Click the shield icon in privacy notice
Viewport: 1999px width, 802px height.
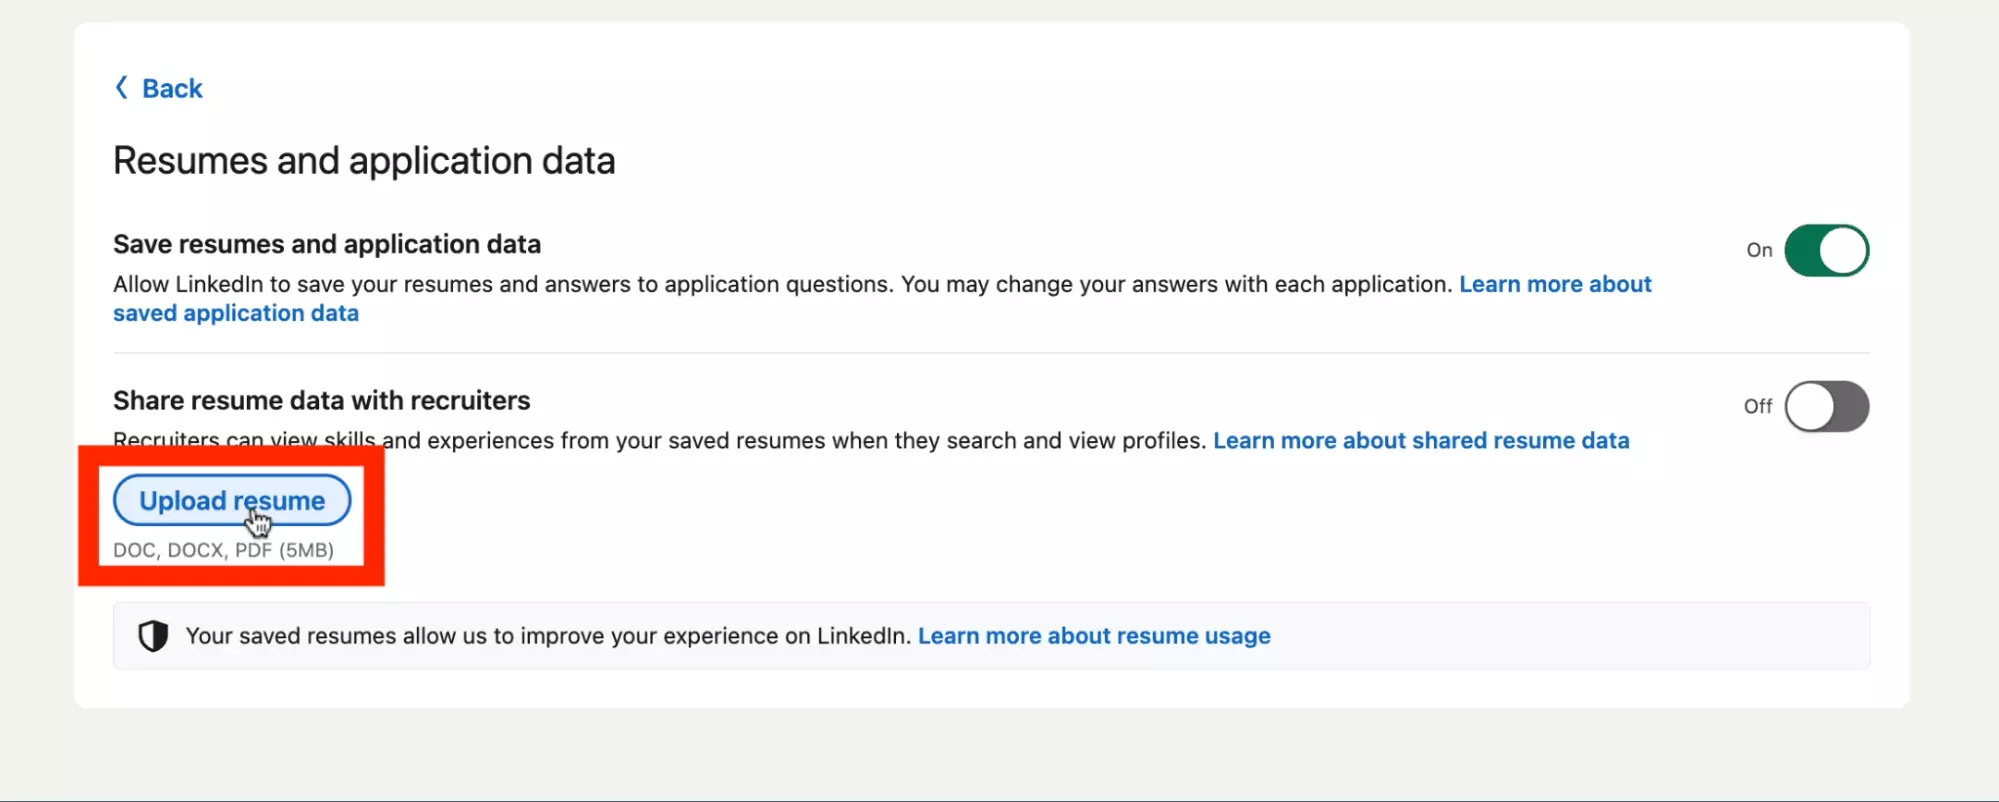coord(153,636)
